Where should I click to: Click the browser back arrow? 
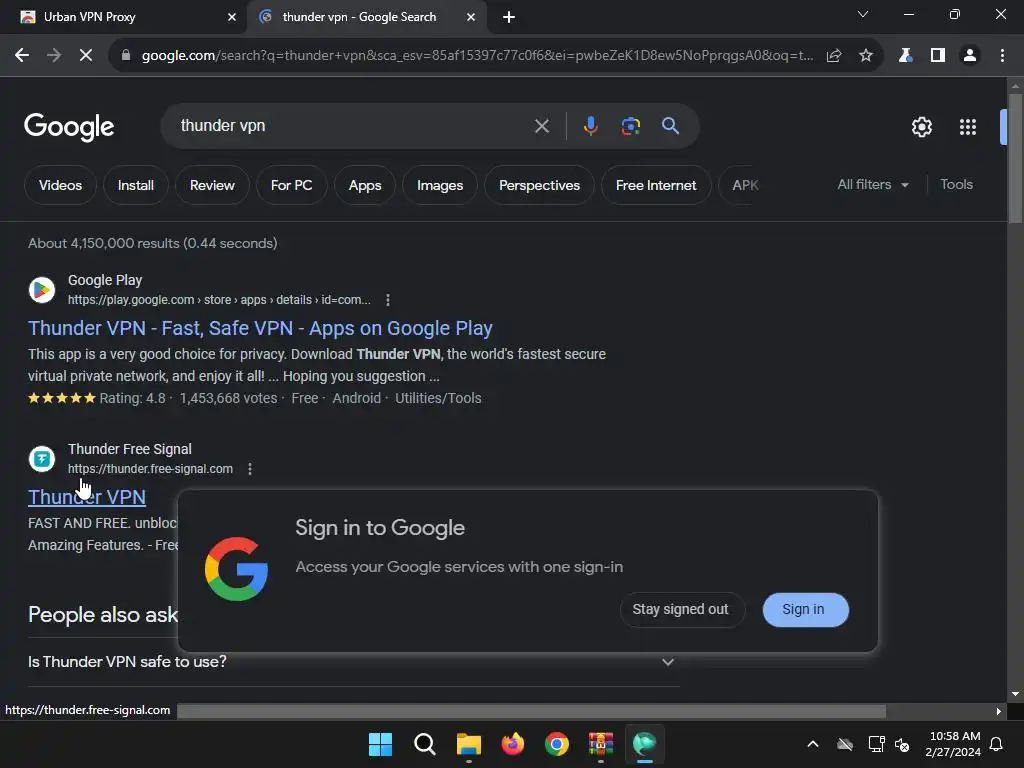[x=22, y=56]
